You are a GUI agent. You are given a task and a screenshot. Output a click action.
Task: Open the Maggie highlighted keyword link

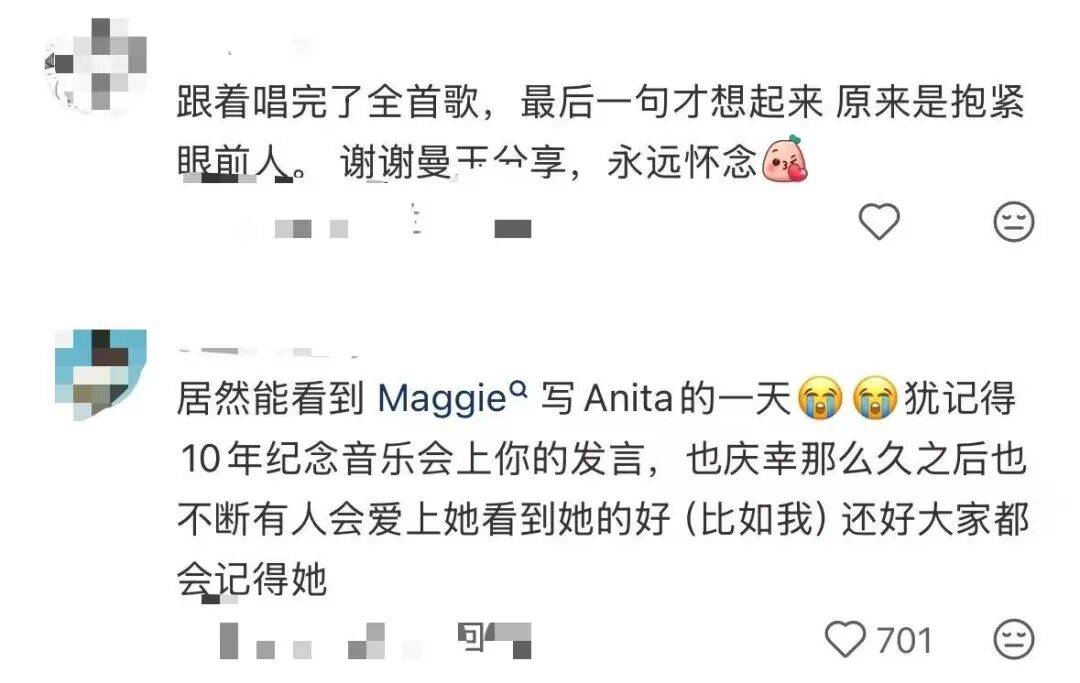[x=442, y=399]
